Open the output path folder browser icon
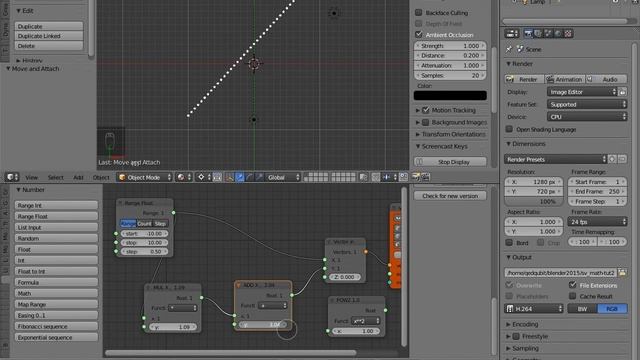 coord(622,272)
